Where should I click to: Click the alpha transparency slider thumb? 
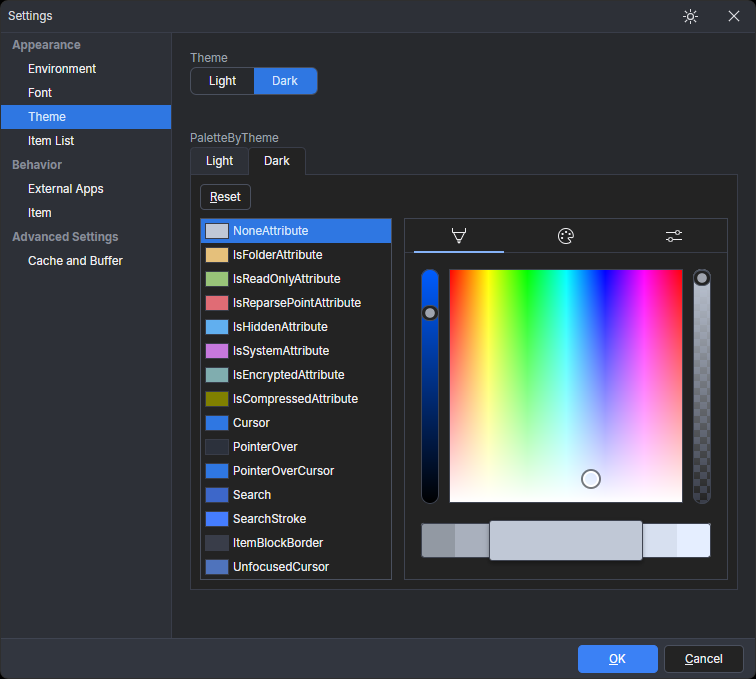pos(702,278)
